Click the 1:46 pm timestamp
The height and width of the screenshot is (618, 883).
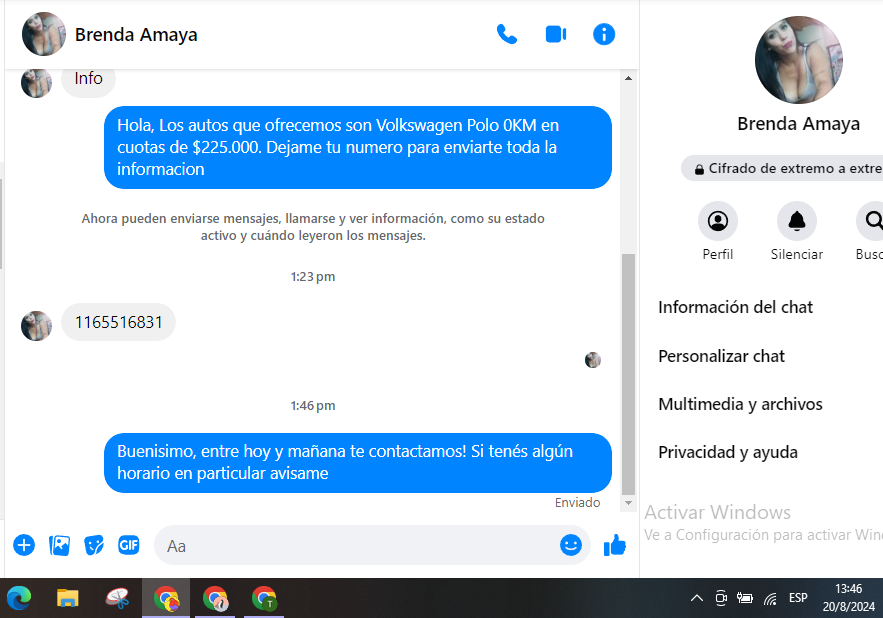[313, 406]
